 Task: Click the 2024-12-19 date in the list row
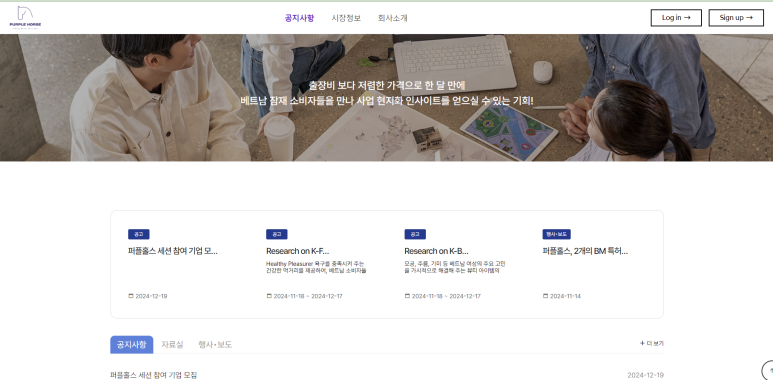645,375
